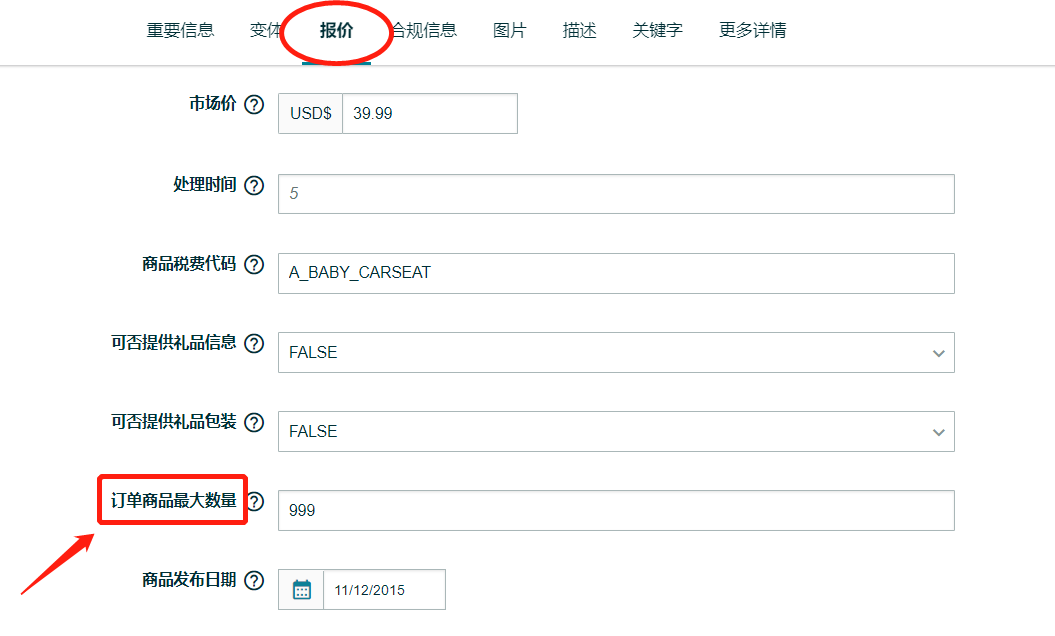This screenshot has width=1055, height=636.
Task: Focus the 处理时间 input field
Action: 616,194
